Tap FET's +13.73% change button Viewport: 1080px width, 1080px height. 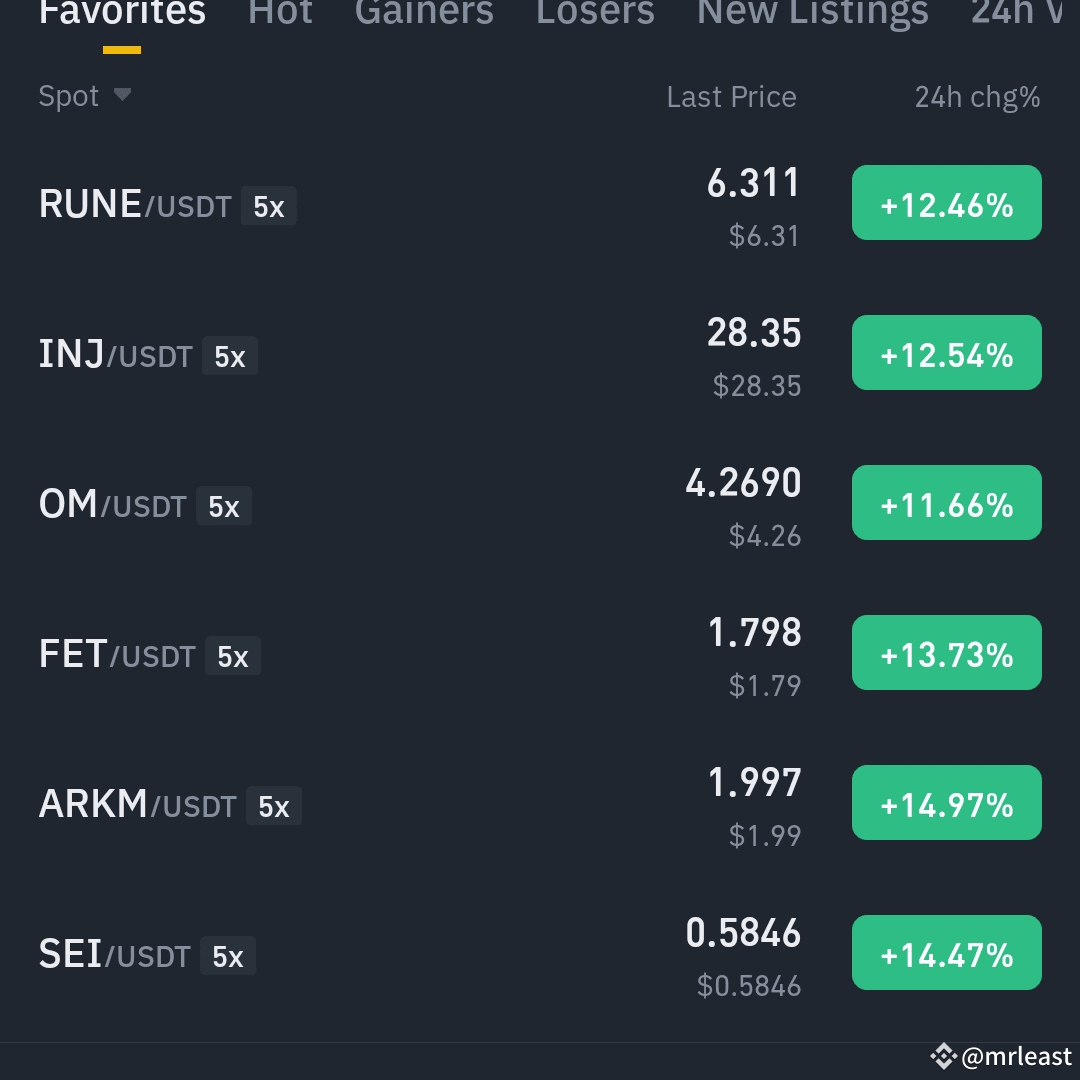click(946, 652)
